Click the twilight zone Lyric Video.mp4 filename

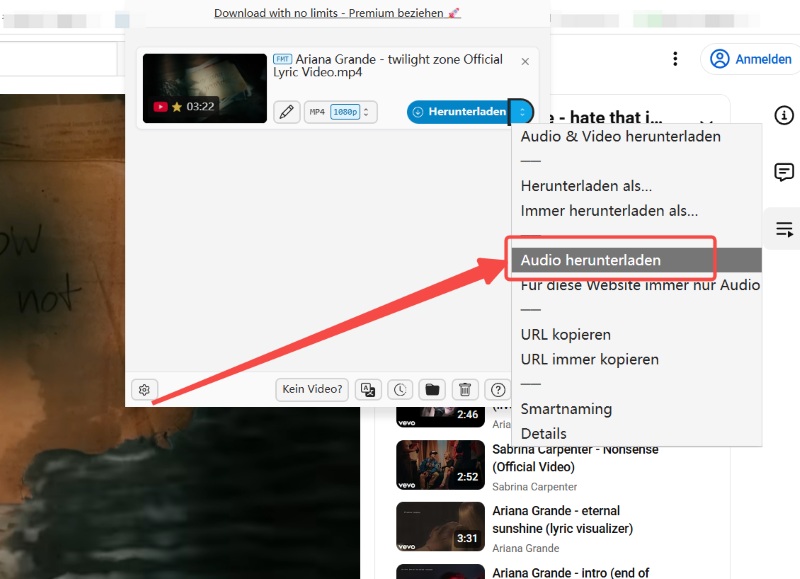(x=388, y=66)
